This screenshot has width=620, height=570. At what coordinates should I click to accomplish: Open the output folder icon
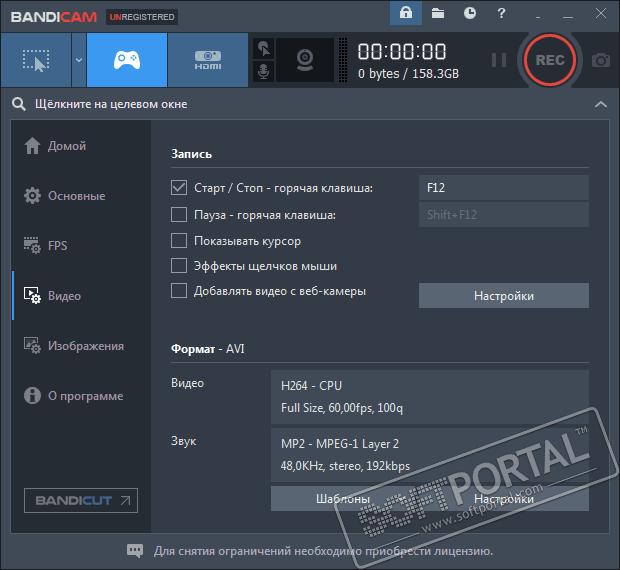[438, 13]
